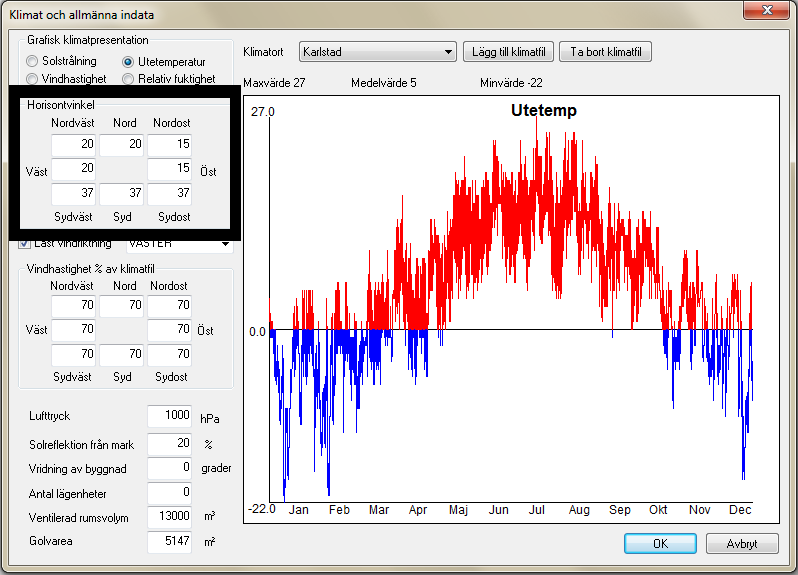Image resolution: width=798 pixels, height=575 pixels.
Task: Click the Horisontvinkel Syd field
Action: [x=121, y=194]
